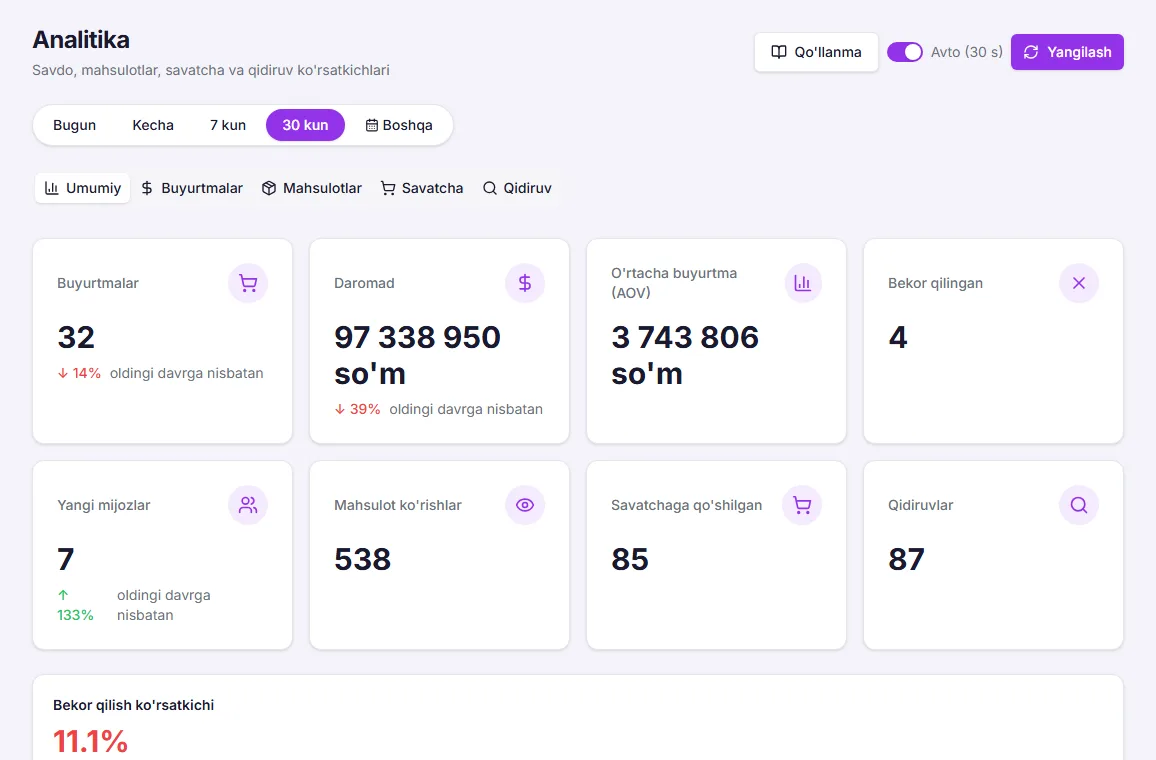1156x760 pixels.
Task: Choose the 7 kun period
Action: pyautogui.click(x=228, y=125)
